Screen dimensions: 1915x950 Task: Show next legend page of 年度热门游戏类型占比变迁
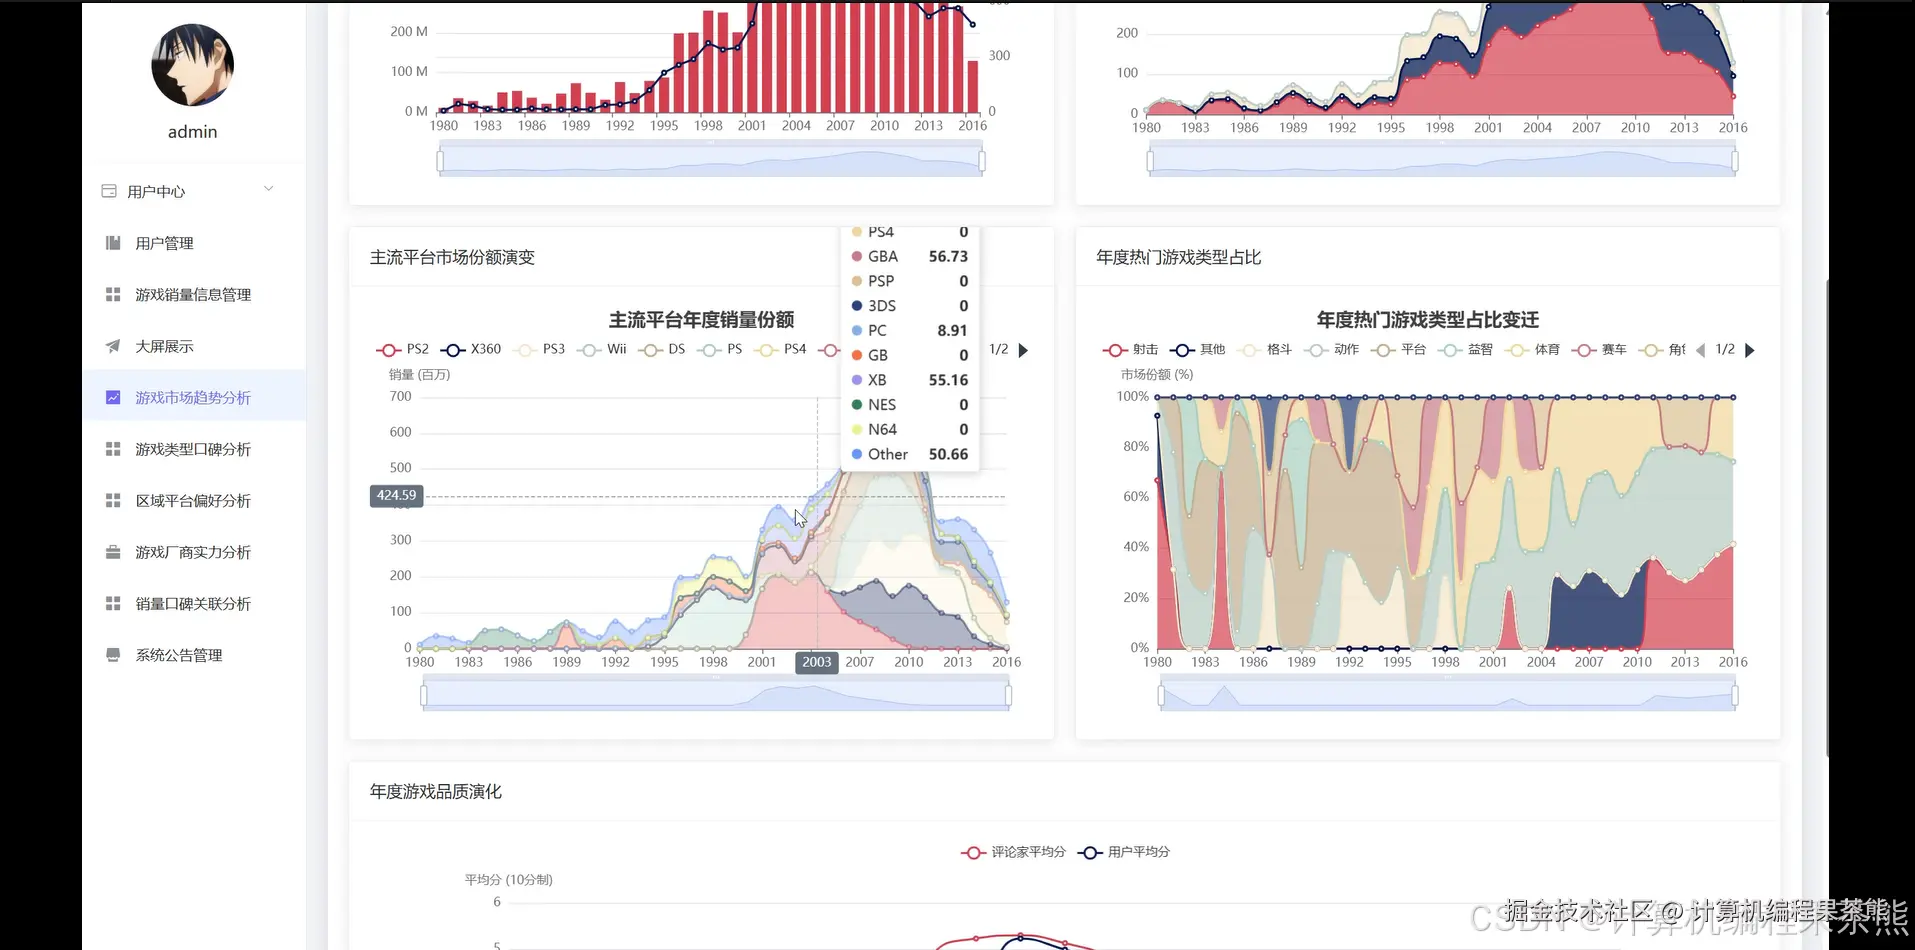point(1749,350)
